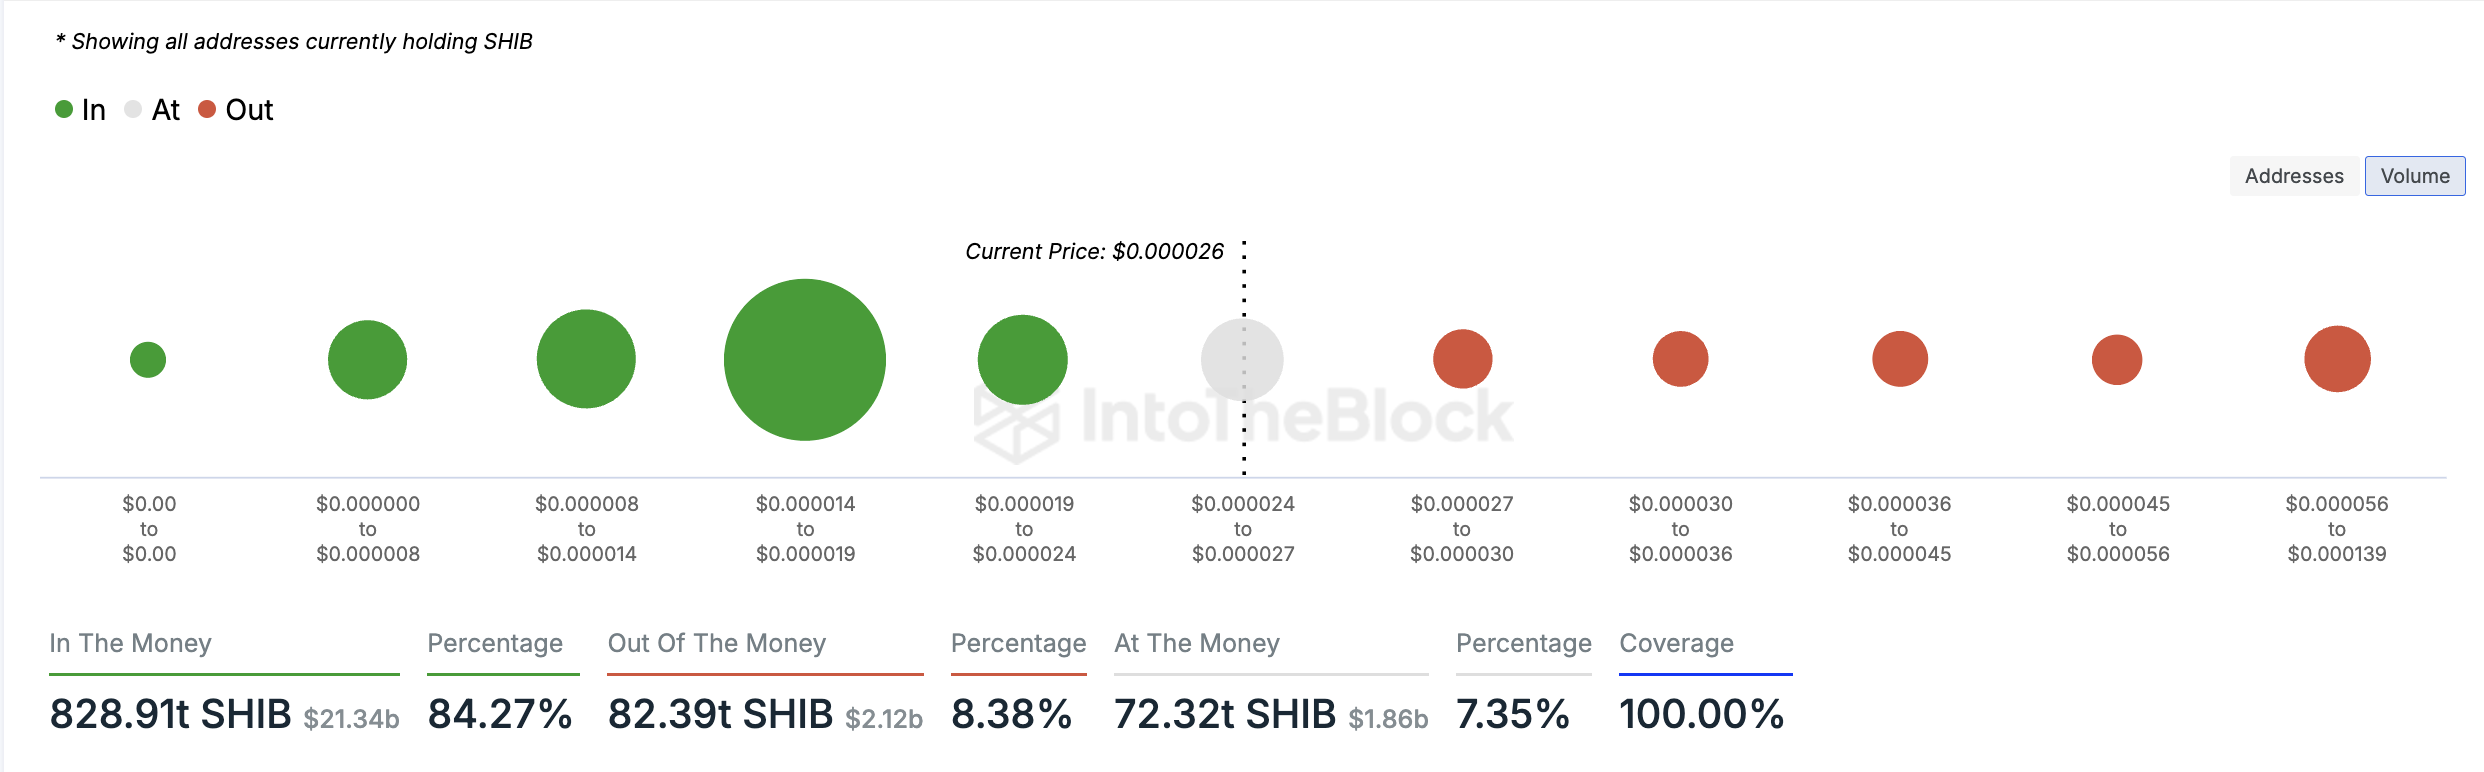Click the largest green bubble at $0.000014–$0.000019

[x=805, y=360]
